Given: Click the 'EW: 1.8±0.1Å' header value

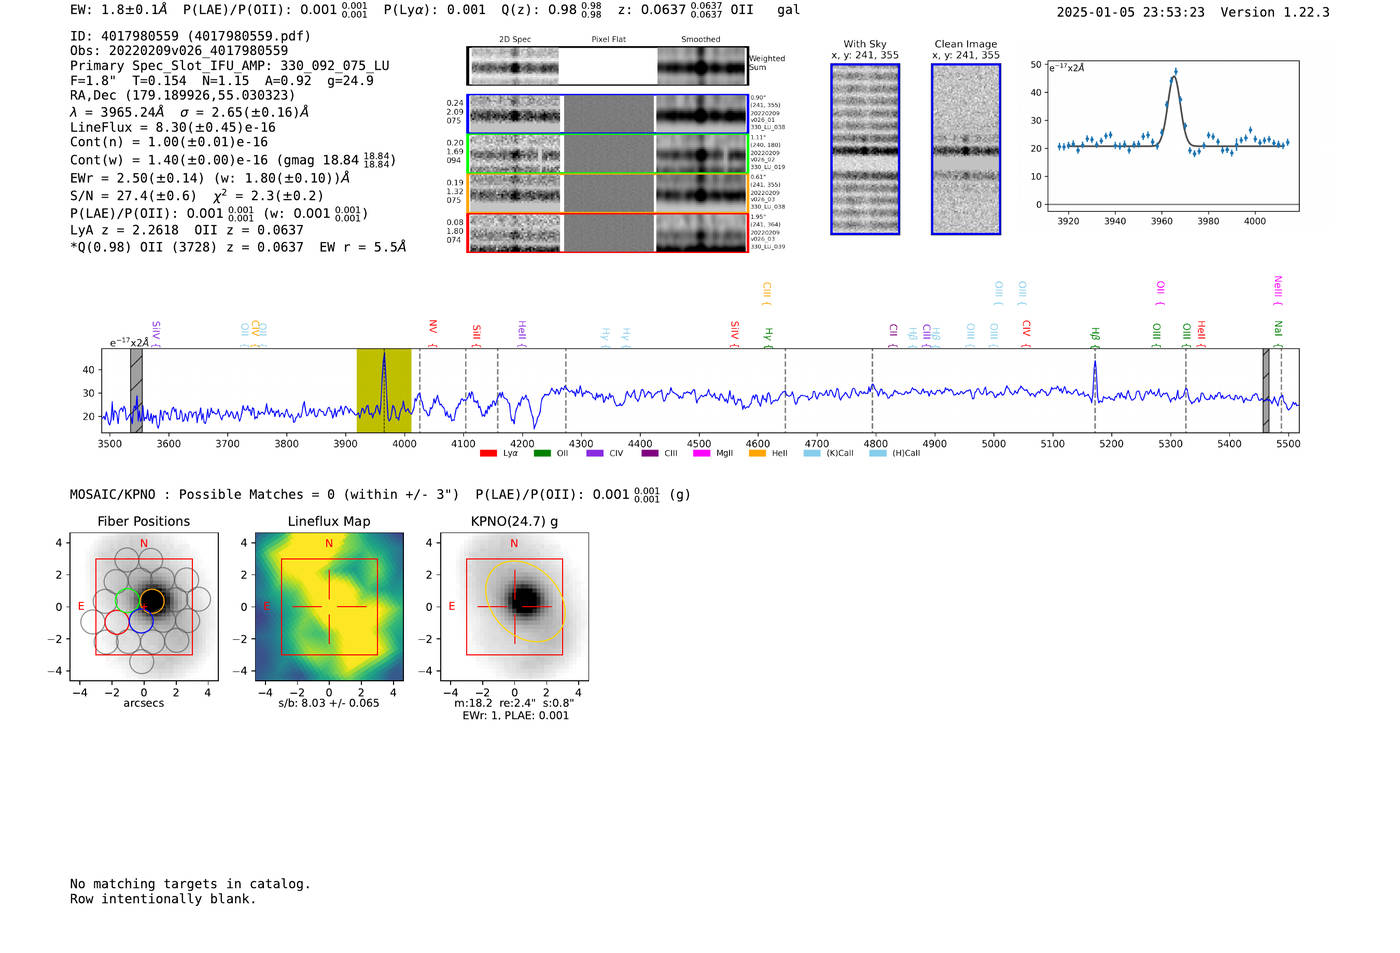Looking at the screenshot, I should (x=119, y=10).
